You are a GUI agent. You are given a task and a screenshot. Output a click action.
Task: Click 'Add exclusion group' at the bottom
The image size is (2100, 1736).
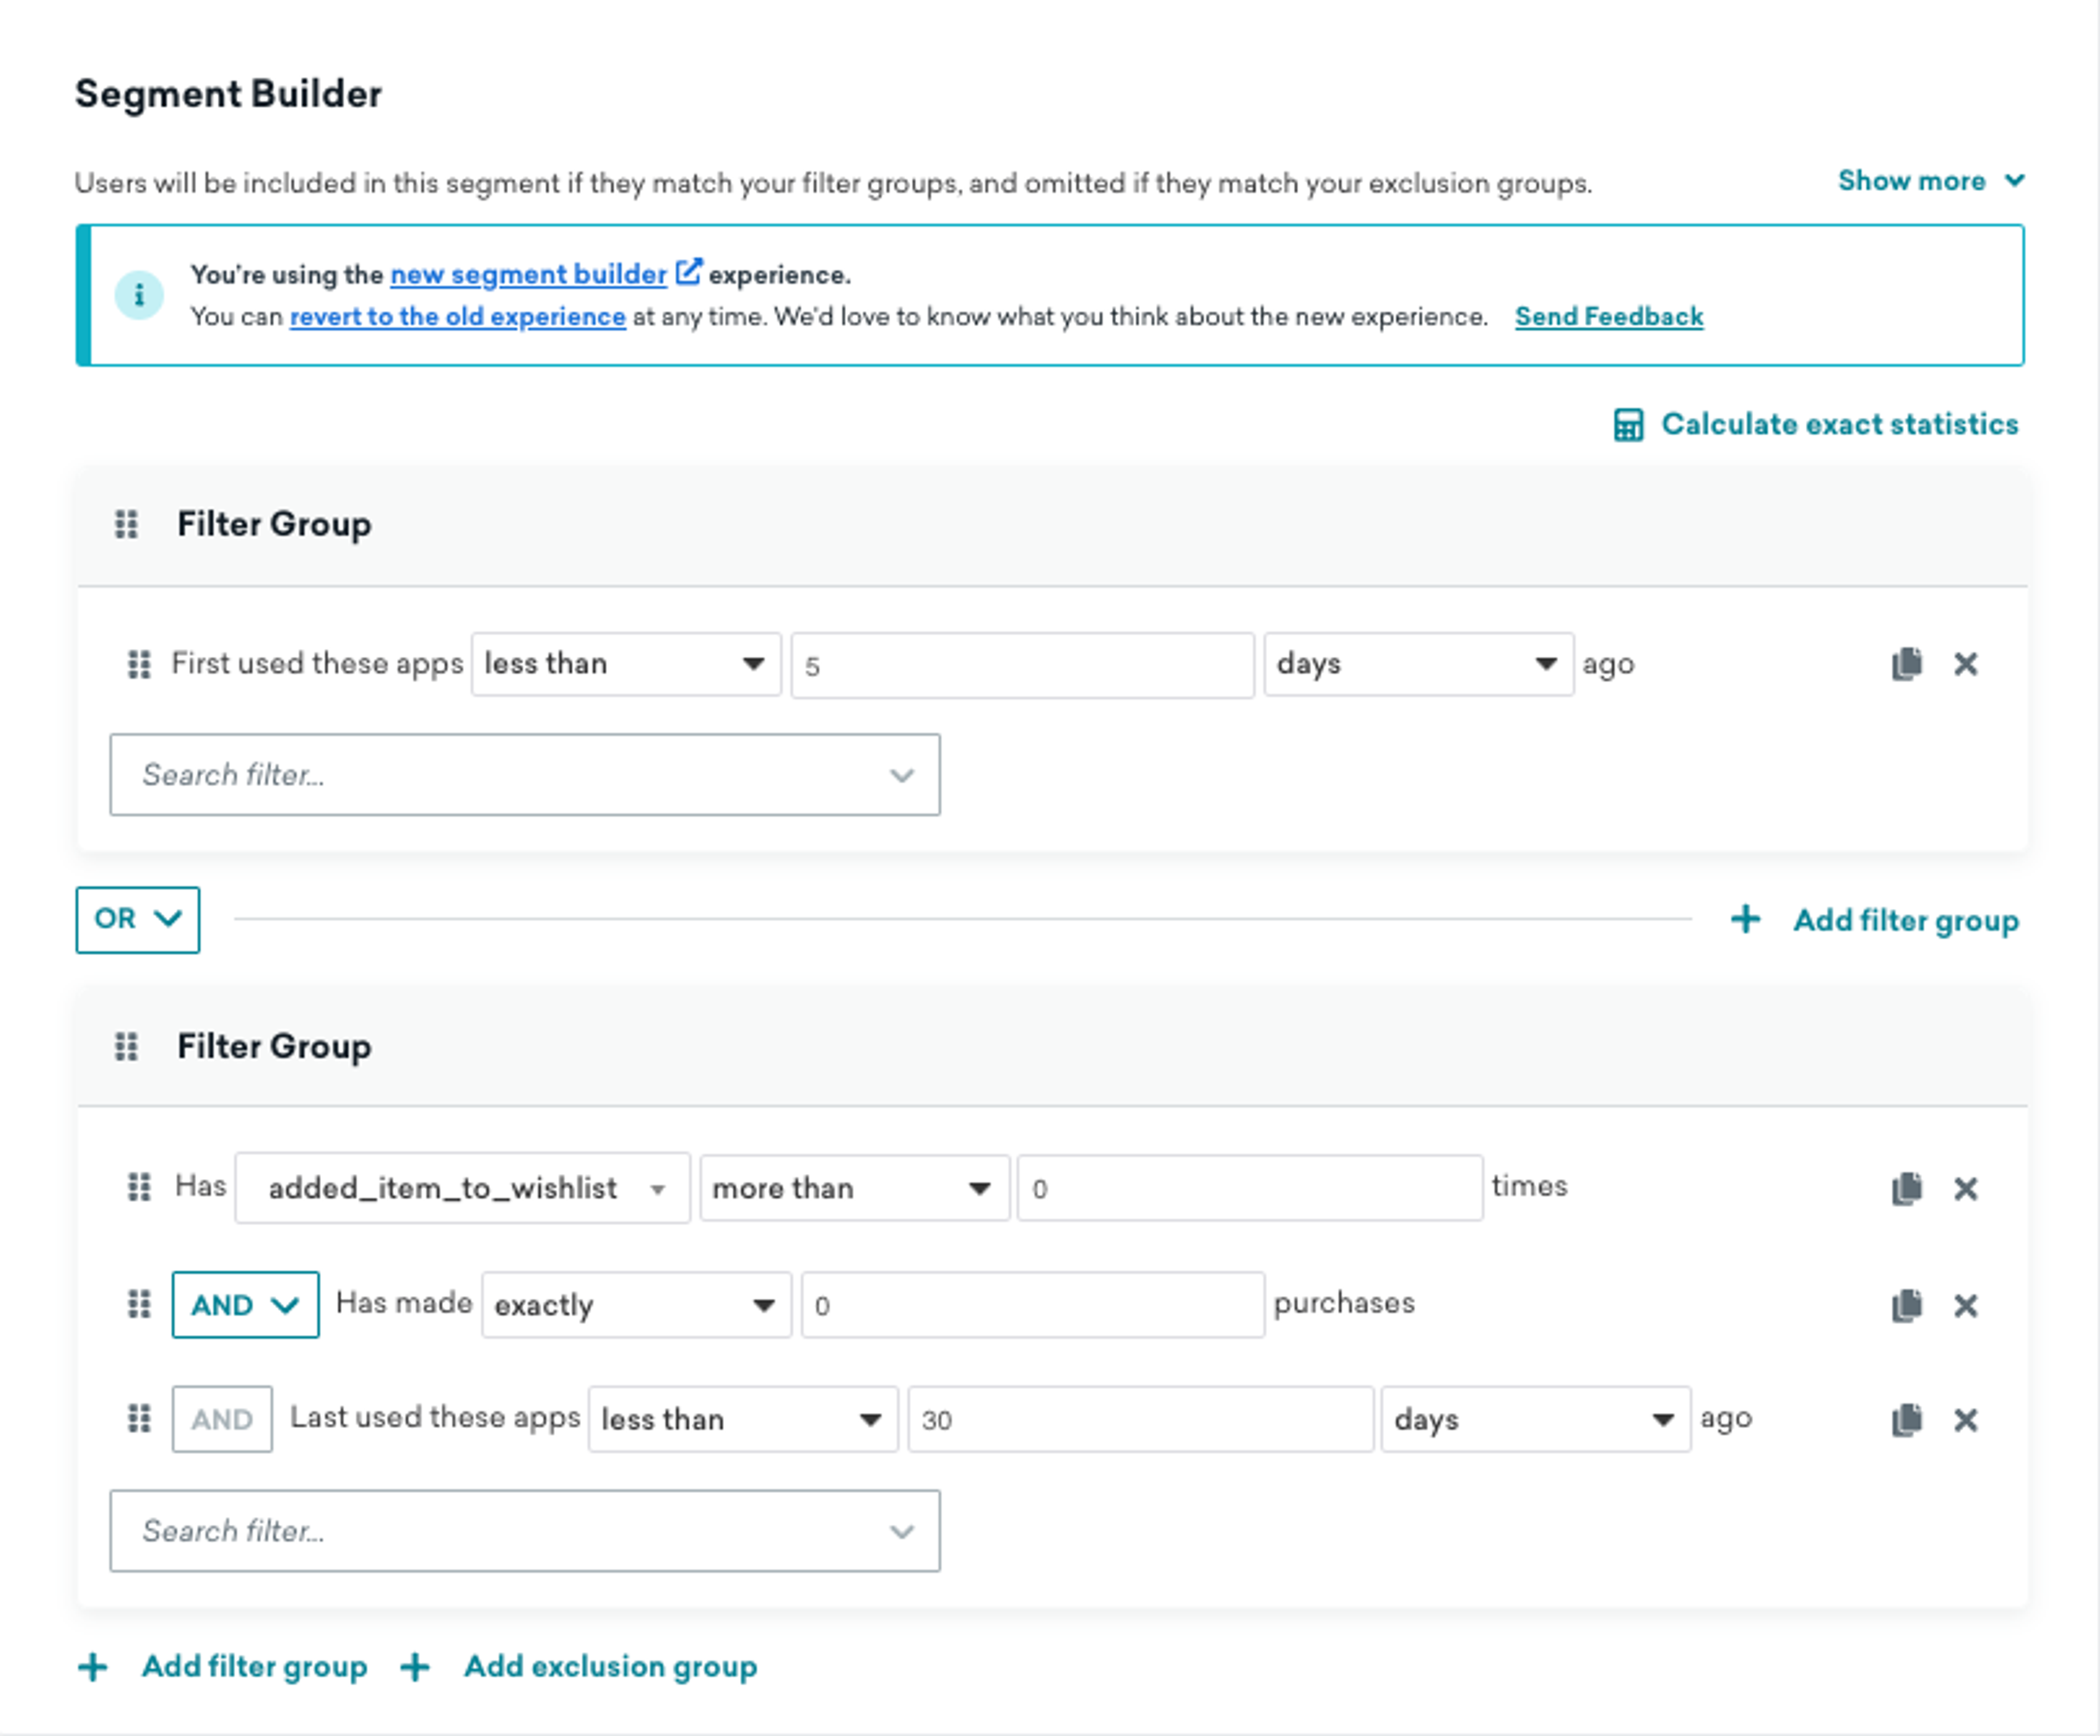coord(610,1666)
